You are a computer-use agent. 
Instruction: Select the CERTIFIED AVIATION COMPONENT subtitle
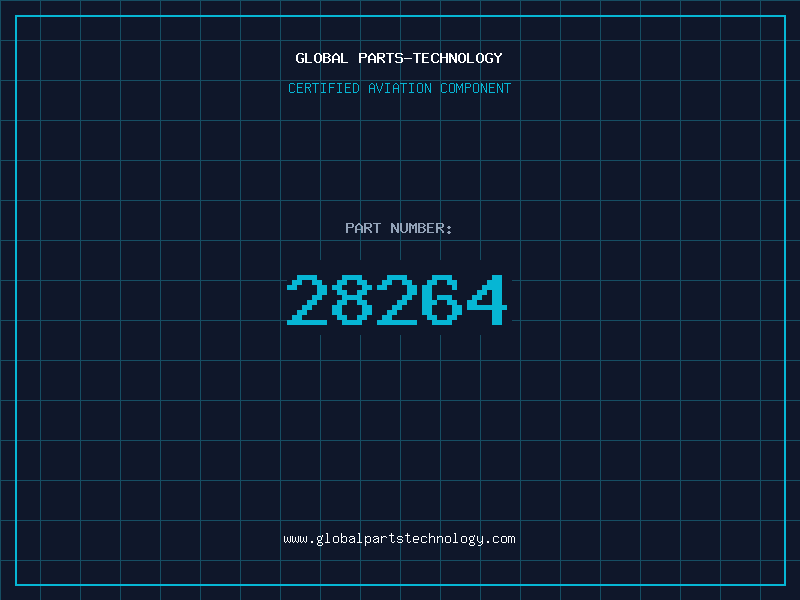coord(399,88)
